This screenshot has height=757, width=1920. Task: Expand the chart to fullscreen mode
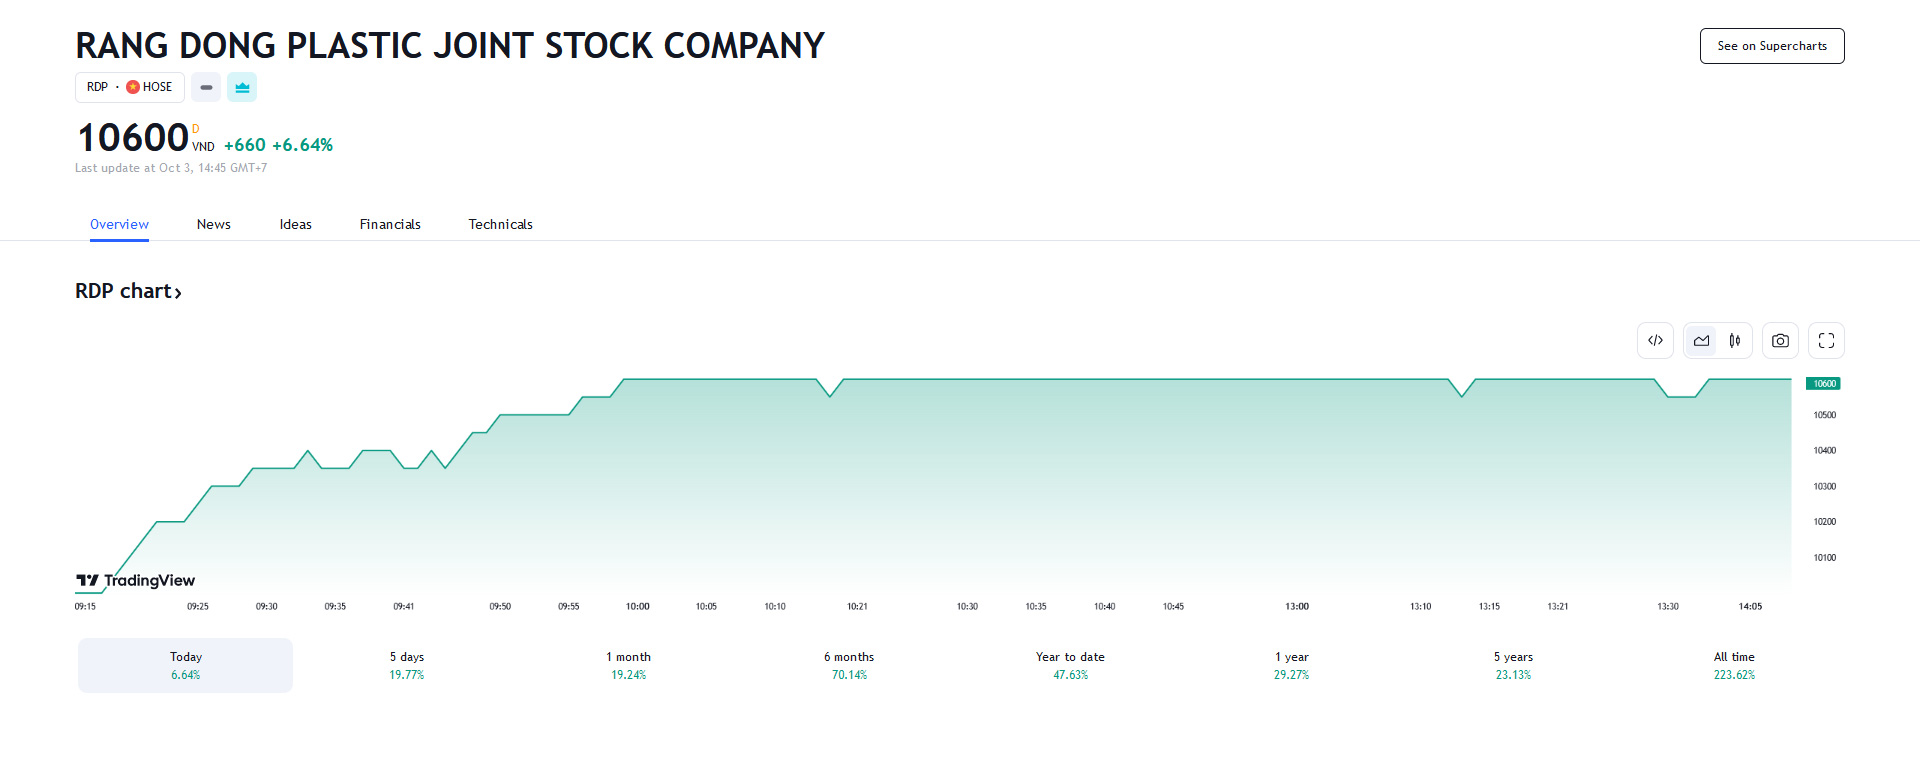pyautogui.click(x=1825, y=340)
